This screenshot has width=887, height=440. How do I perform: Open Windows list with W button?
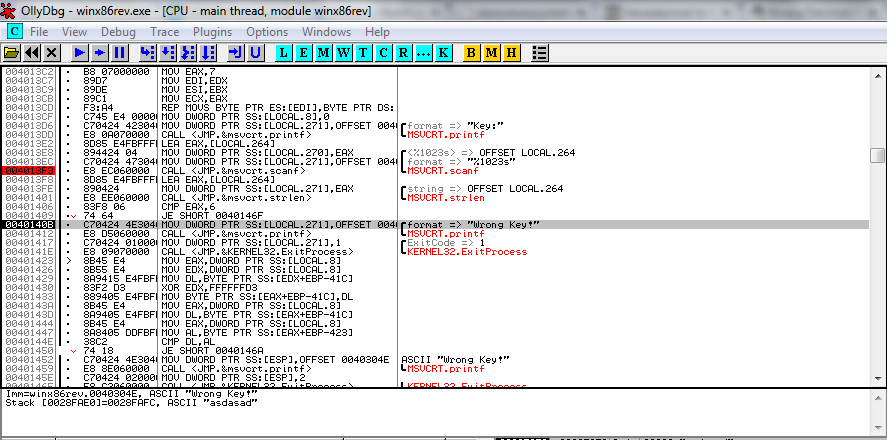343,53
